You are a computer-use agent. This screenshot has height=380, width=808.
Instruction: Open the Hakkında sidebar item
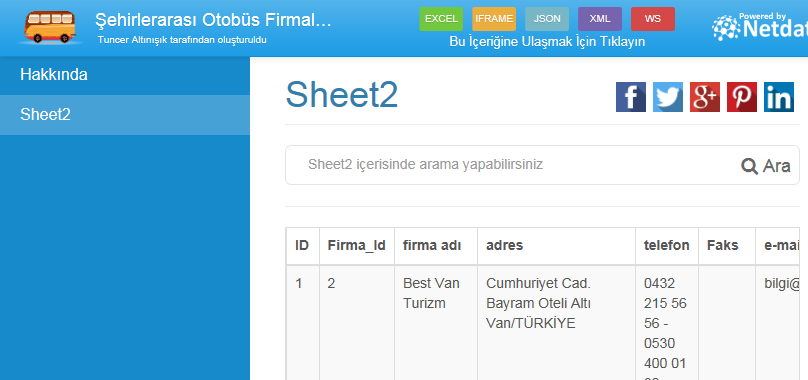125,75
